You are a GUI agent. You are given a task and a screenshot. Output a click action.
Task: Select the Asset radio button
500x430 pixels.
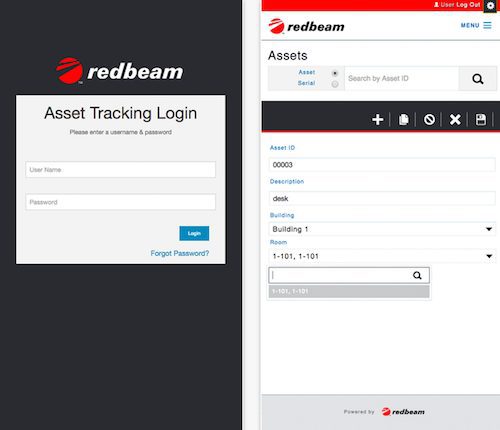(x=335, y=73)
